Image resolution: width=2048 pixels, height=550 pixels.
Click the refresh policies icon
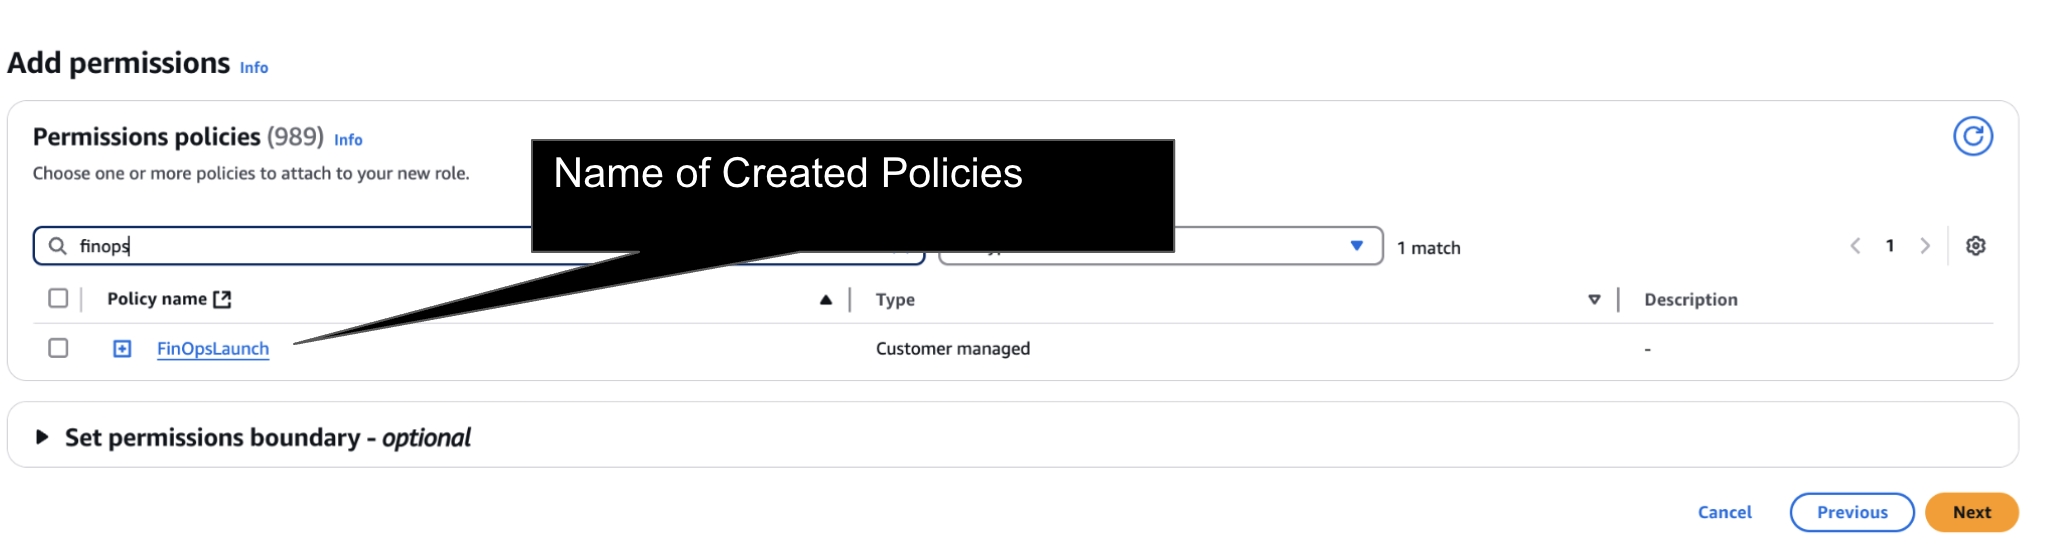(1972, 136)
